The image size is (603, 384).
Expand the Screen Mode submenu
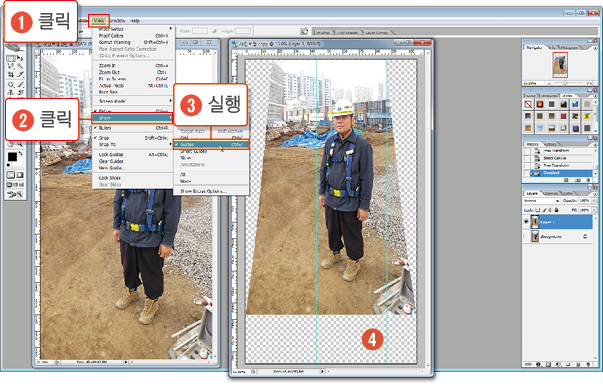pos(133,101)
